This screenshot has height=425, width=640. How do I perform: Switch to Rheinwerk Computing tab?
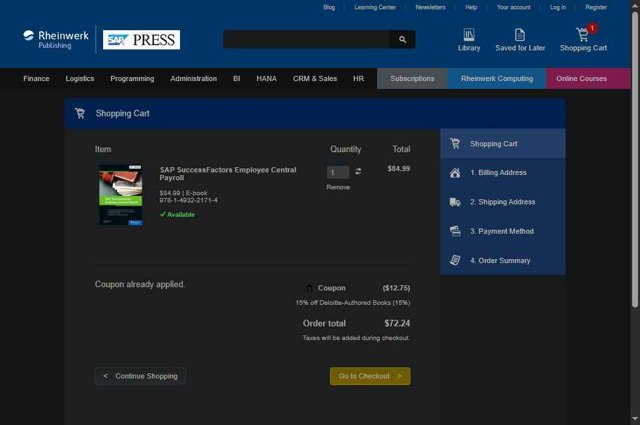tap(497, 78)
